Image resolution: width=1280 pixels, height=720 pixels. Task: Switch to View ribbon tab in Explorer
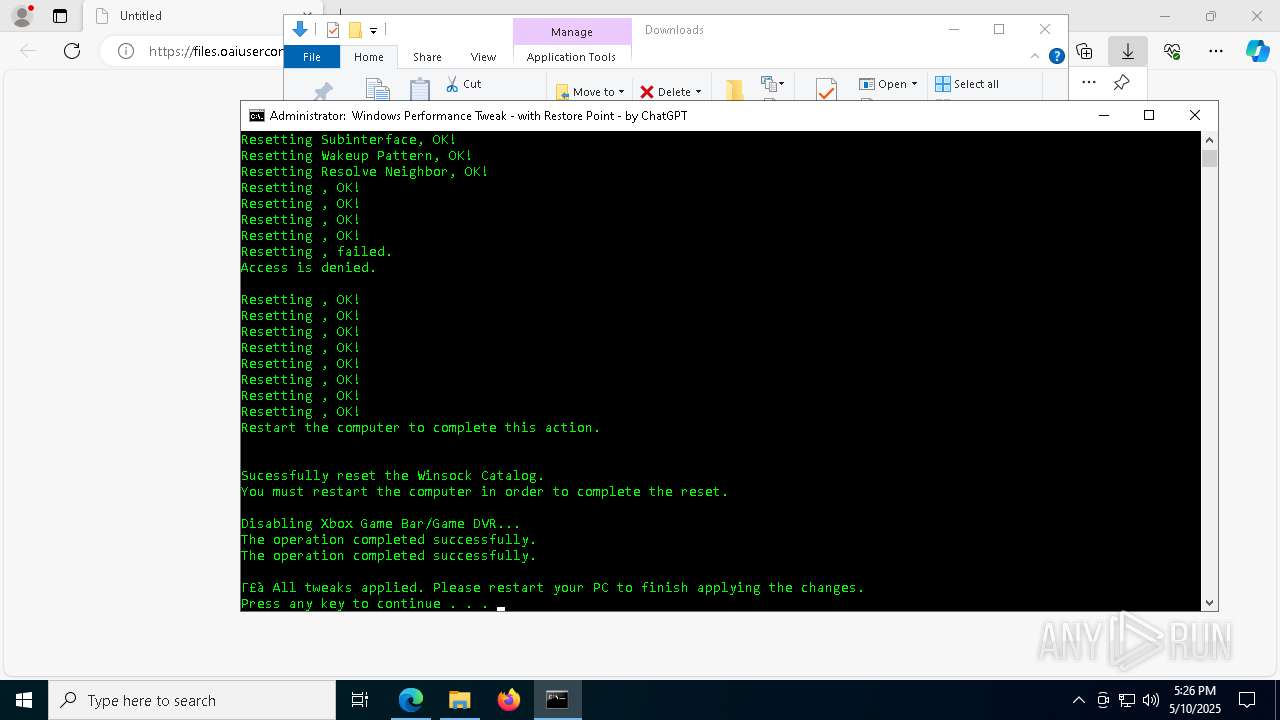click(483, 57)
